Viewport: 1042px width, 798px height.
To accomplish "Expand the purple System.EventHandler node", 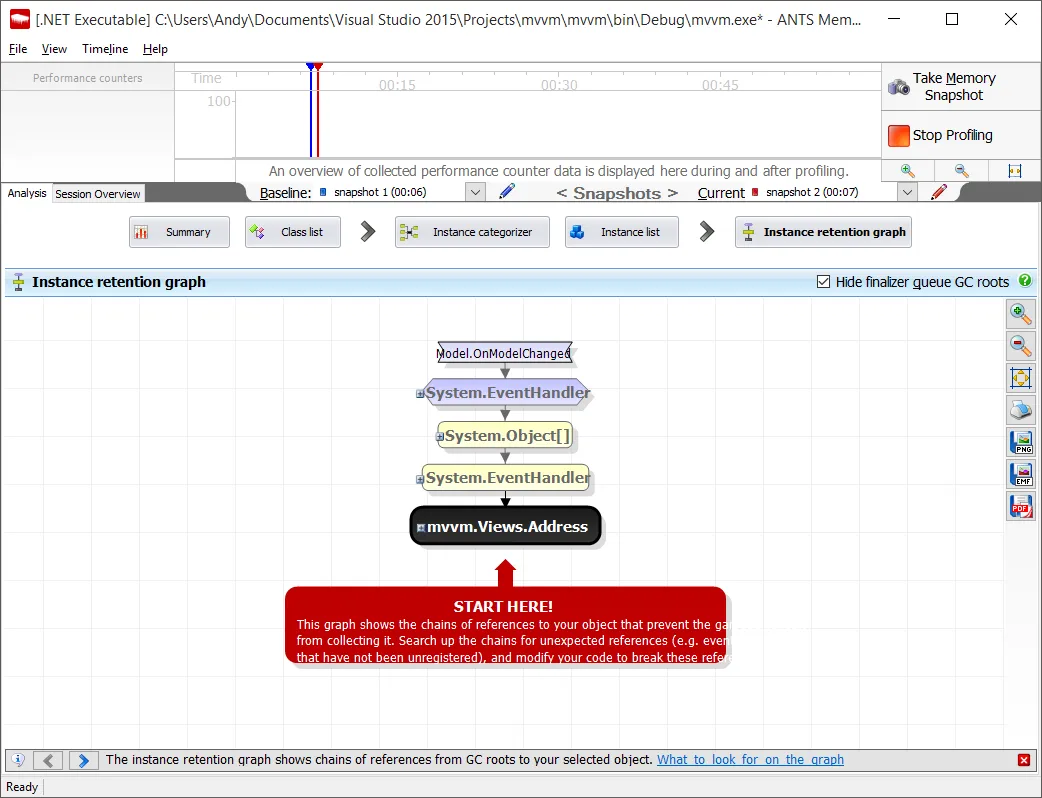I will 419,394.
